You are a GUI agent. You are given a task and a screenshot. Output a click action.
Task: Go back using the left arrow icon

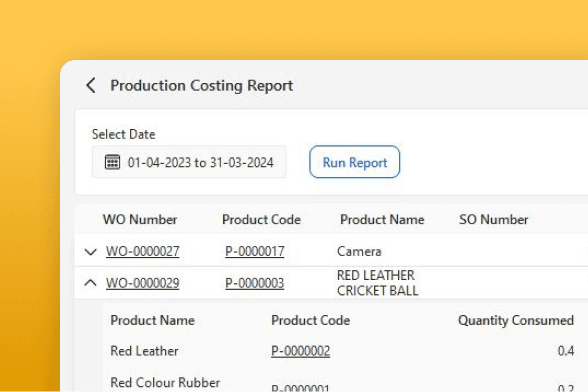pos(91,86)
